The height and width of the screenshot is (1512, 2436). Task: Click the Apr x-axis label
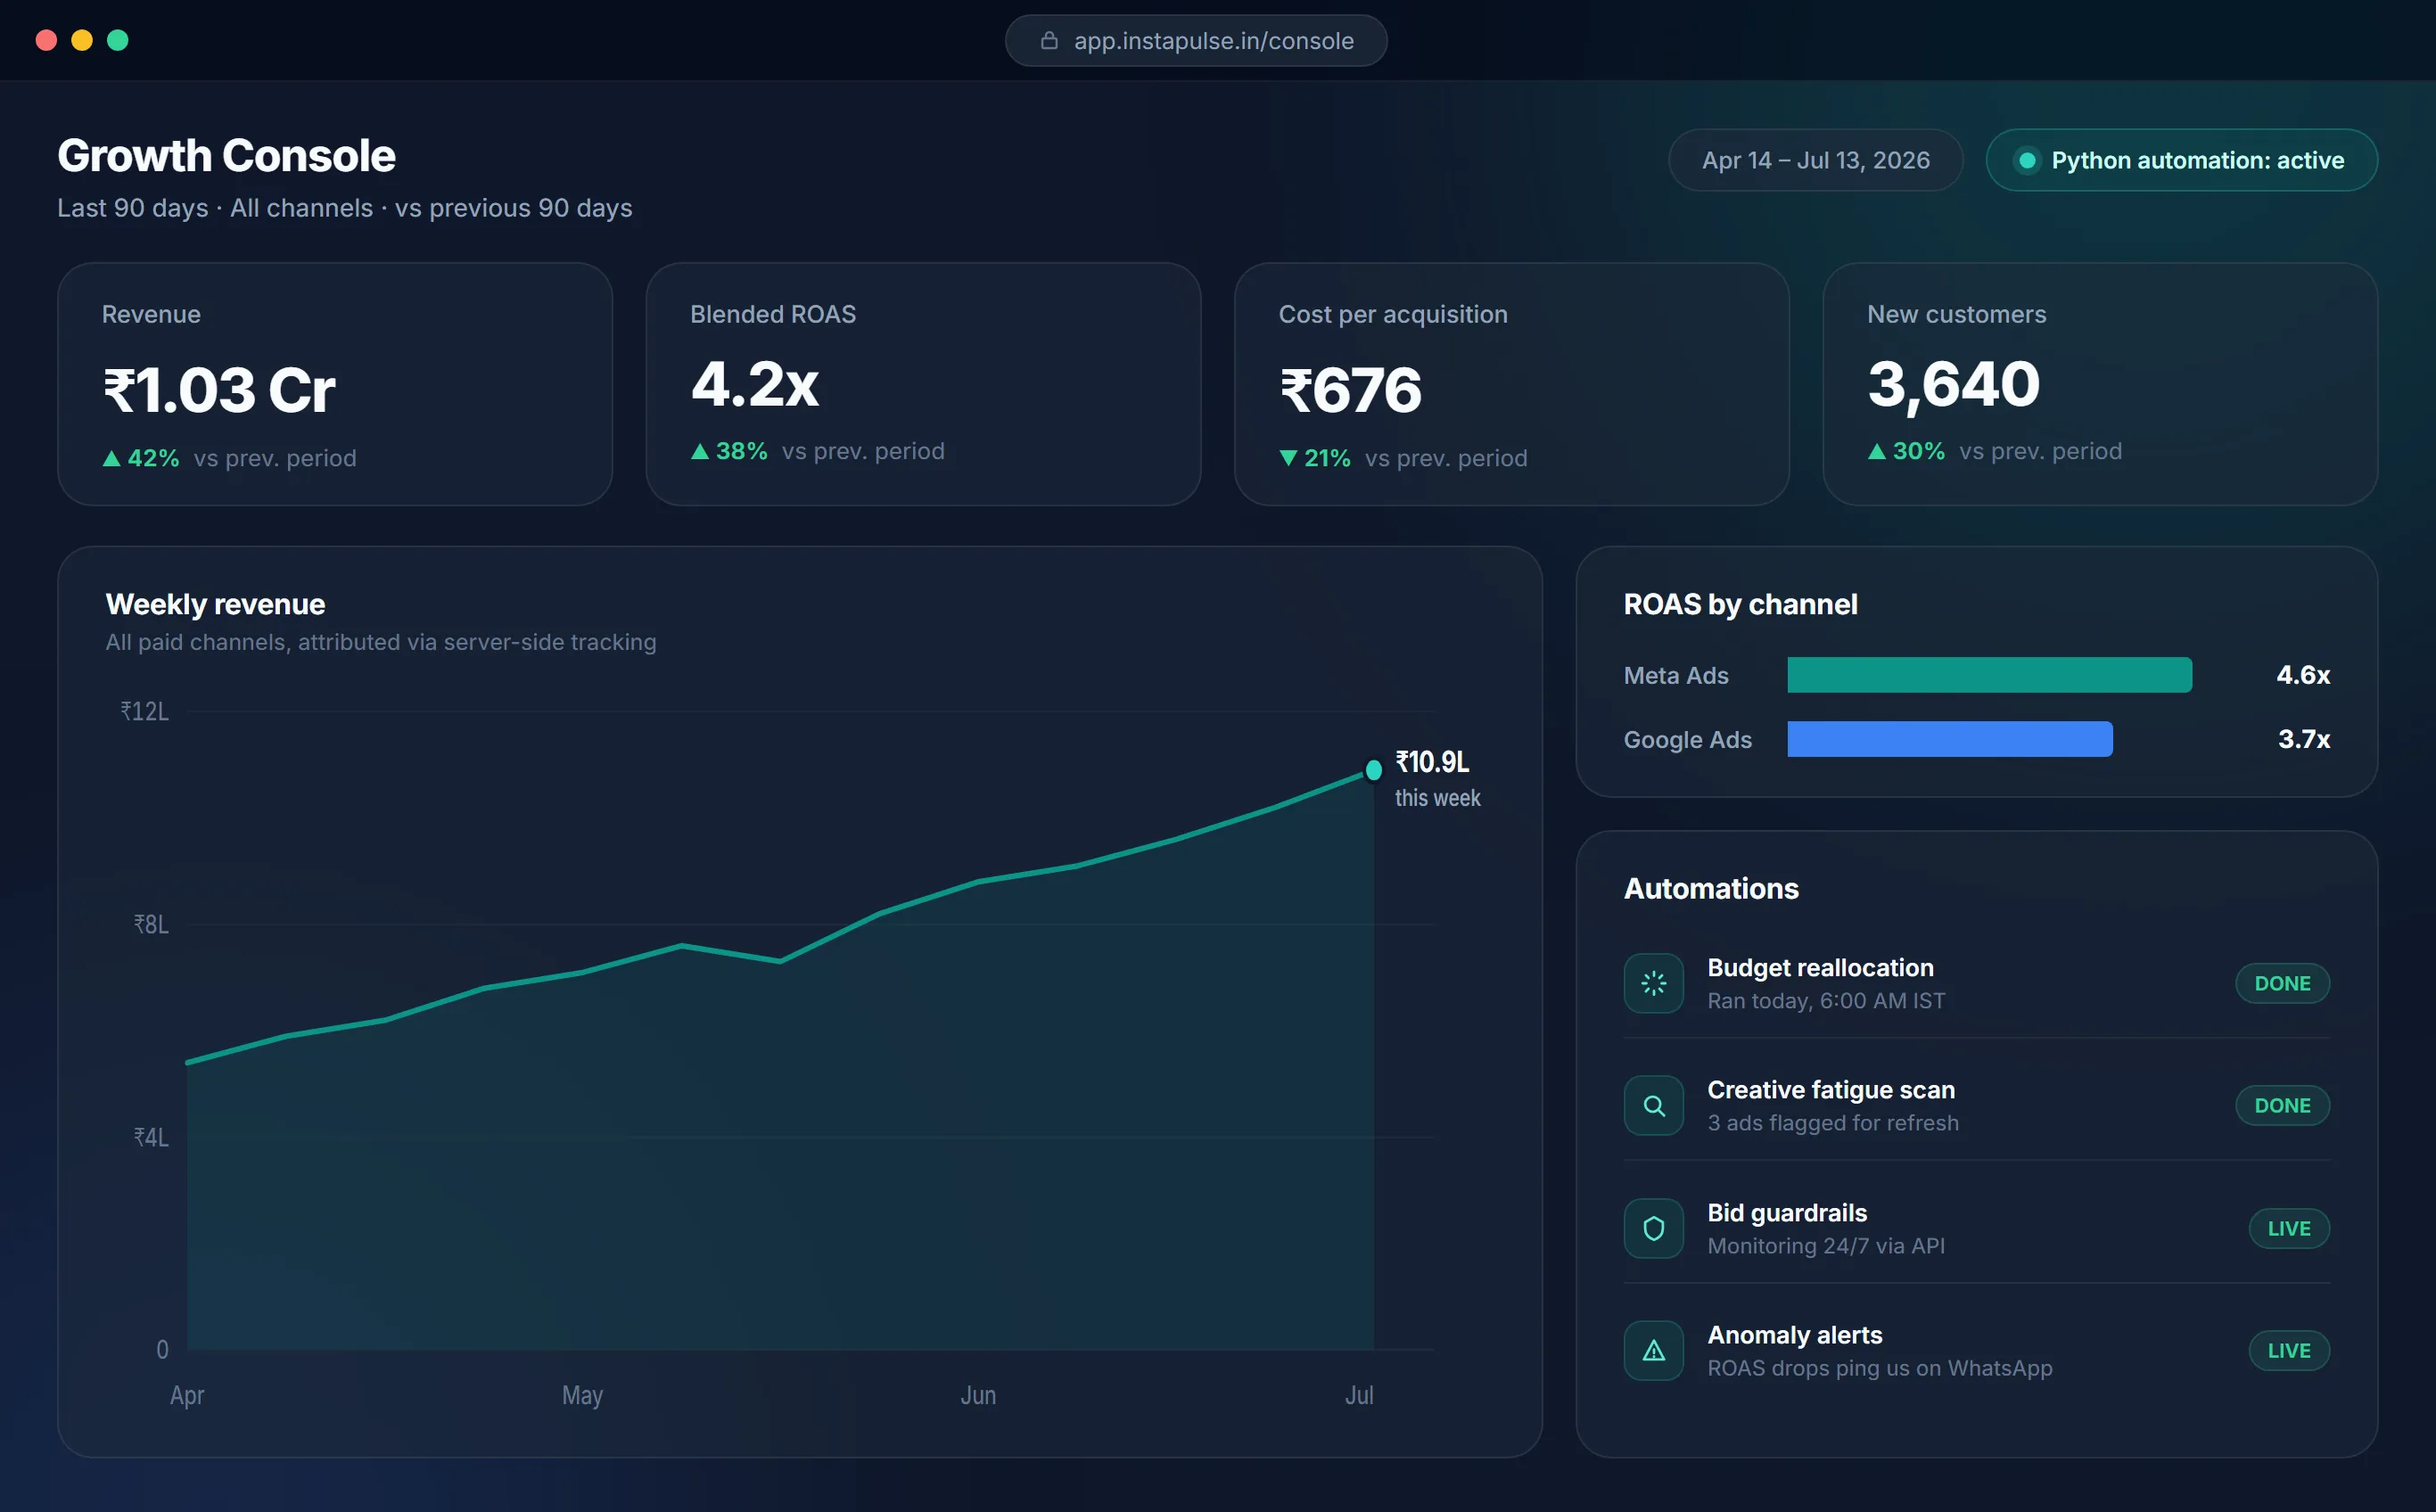click(x=187, y=1394)
